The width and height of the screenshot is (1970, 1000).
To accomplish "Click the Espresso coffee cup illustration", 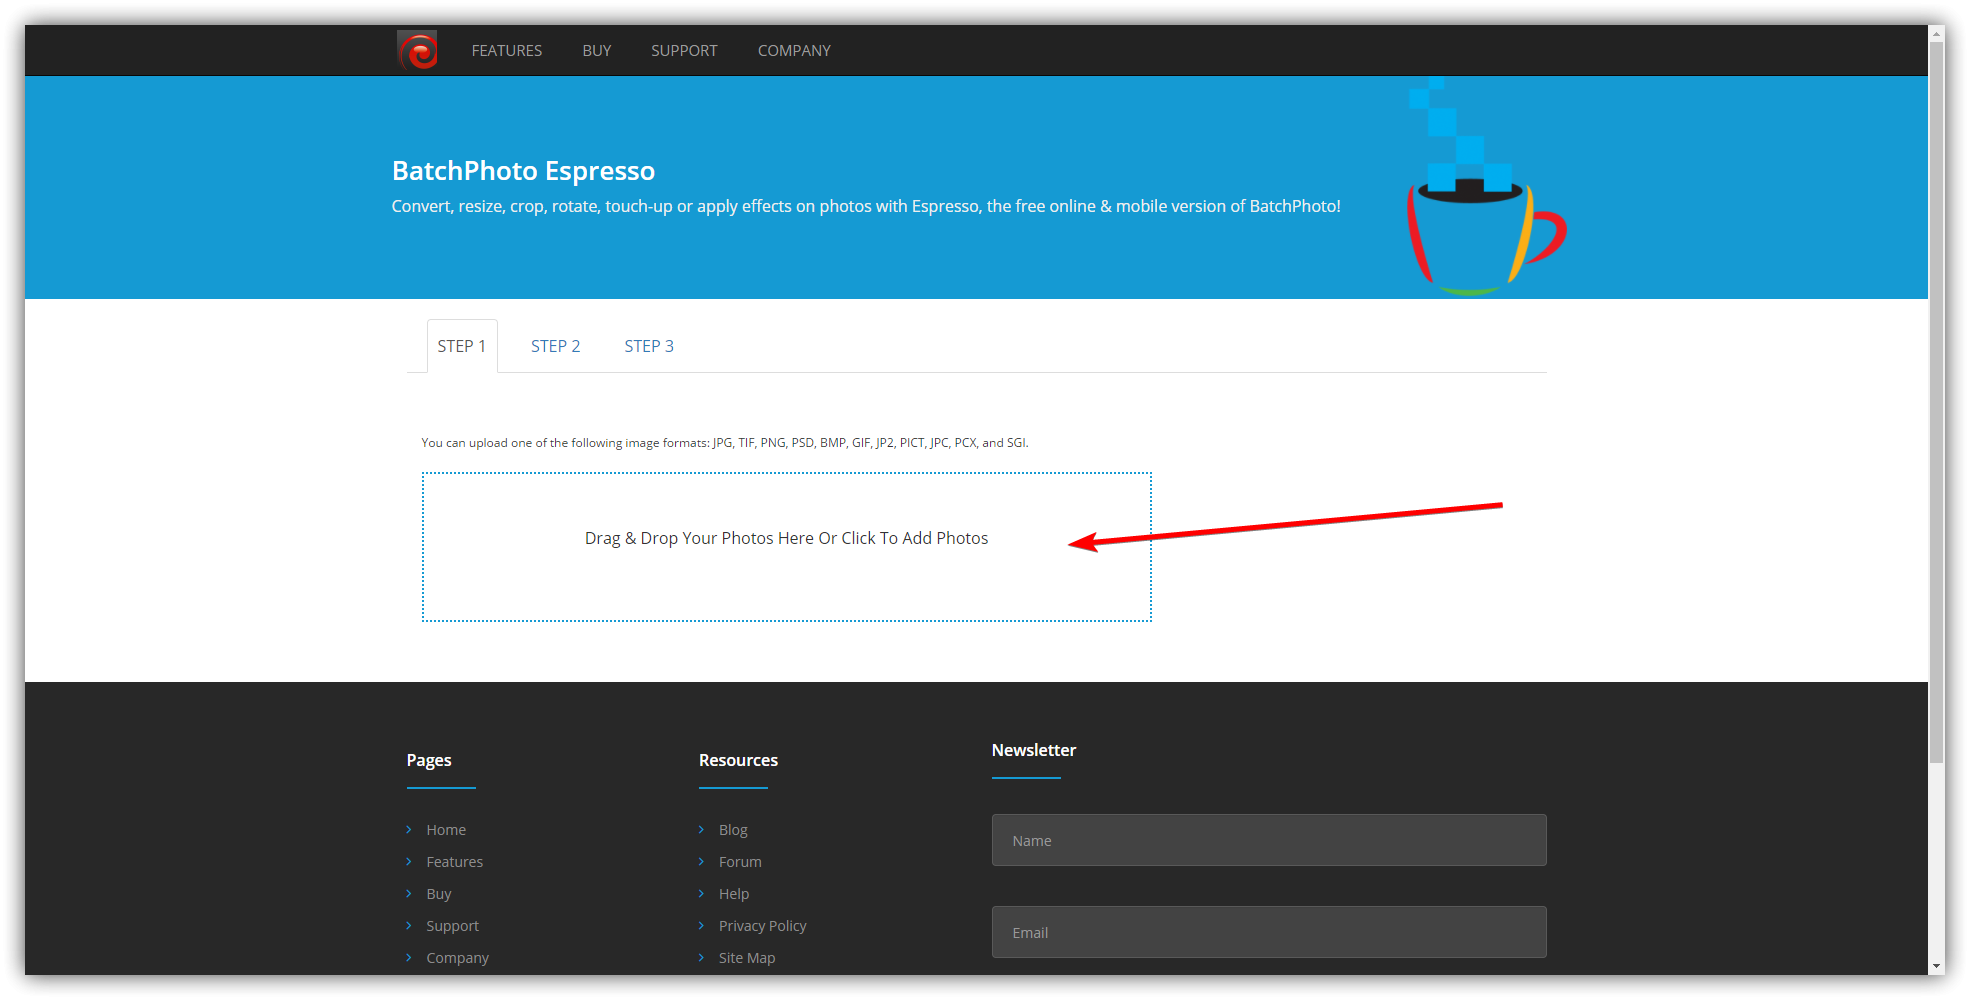I will (x=1487, y=187).
